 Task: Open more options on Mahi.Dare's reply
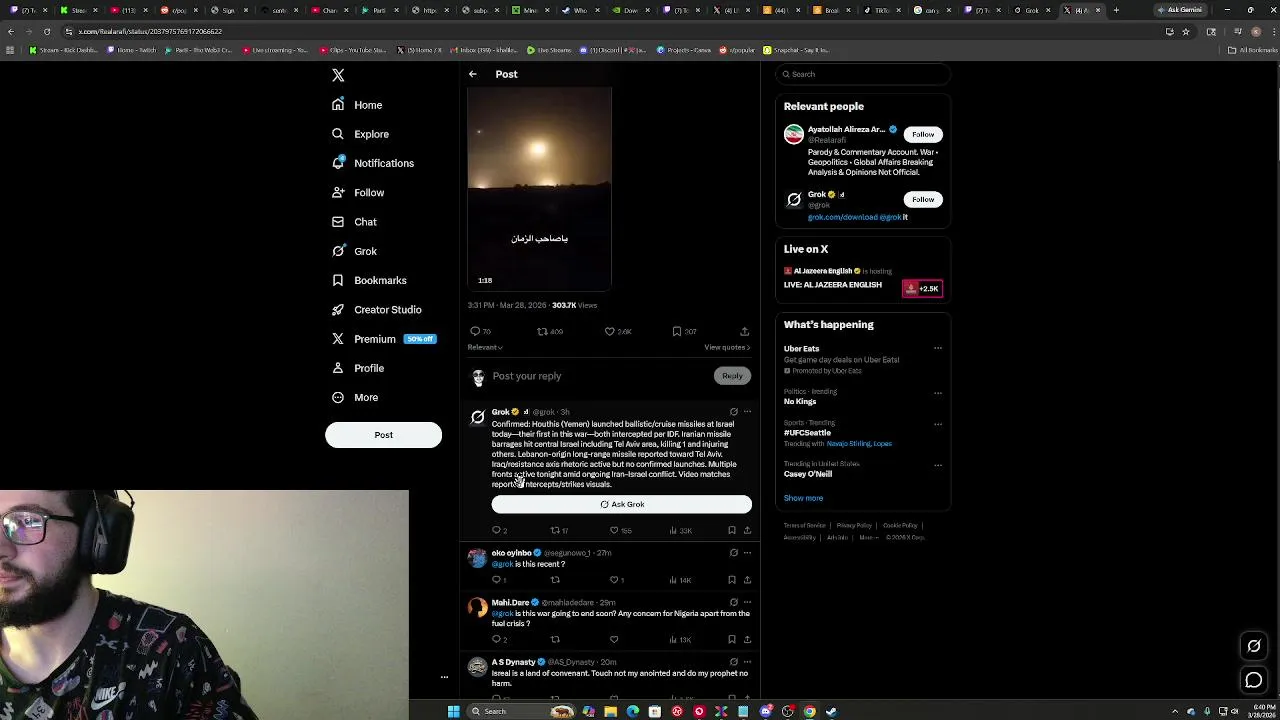point(747,603)
